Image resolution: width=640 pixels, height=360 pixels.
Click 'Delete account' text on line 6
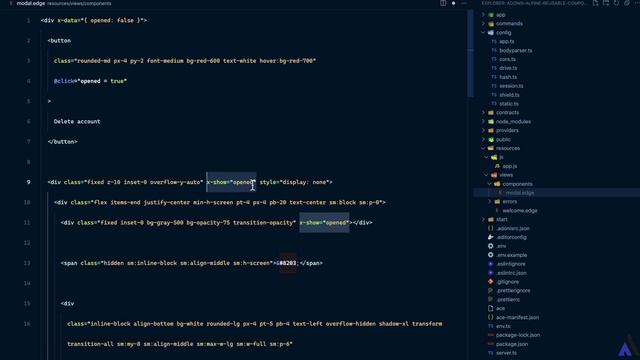pos(77,122)
